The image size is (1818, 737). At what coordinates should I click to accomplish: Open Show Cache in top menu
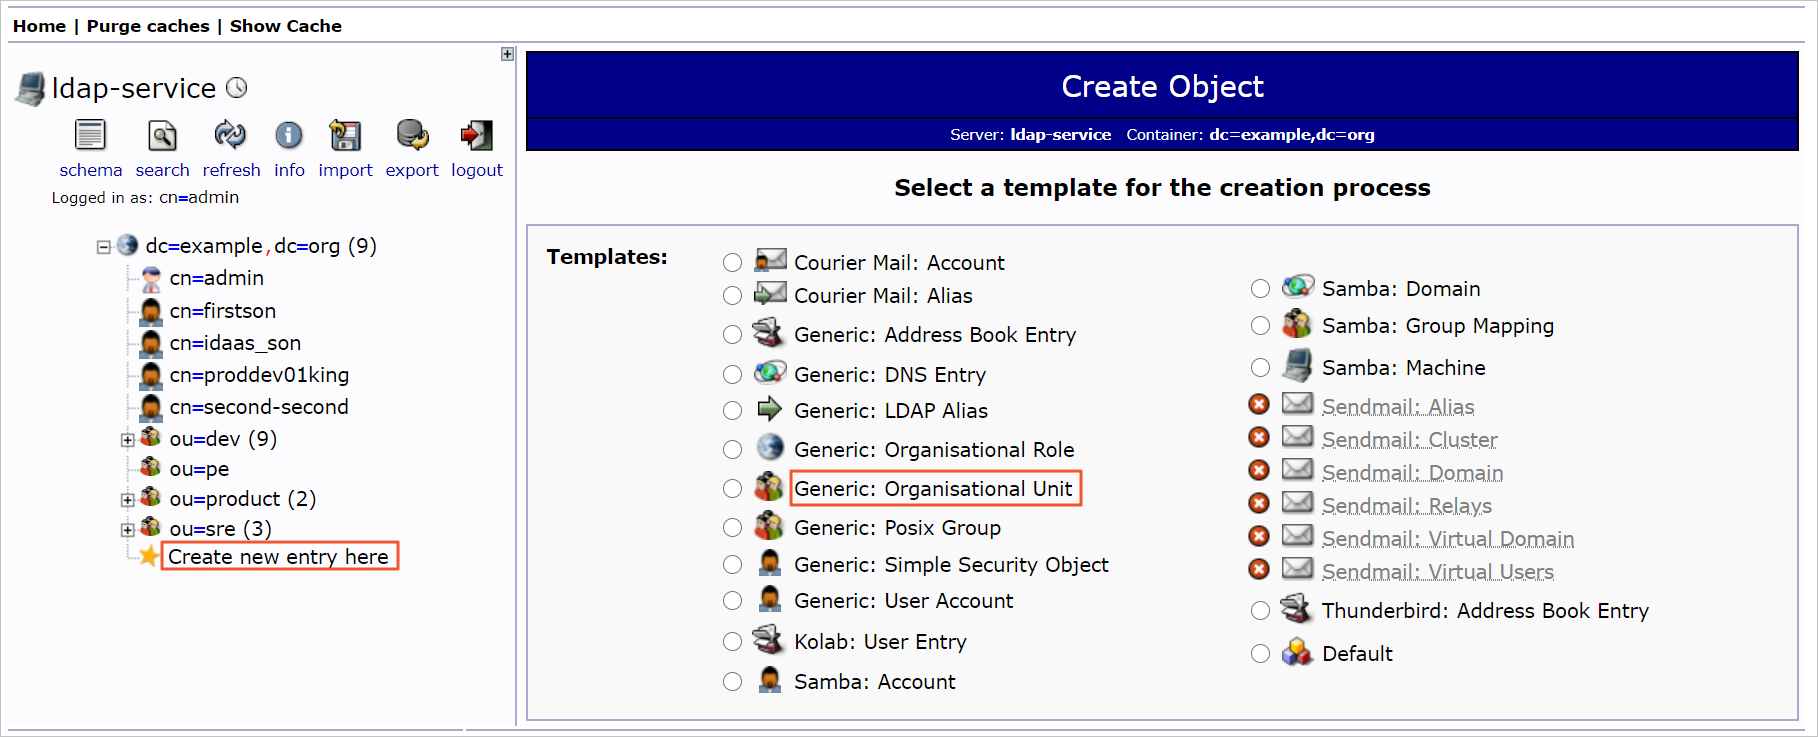click(286, 26)
